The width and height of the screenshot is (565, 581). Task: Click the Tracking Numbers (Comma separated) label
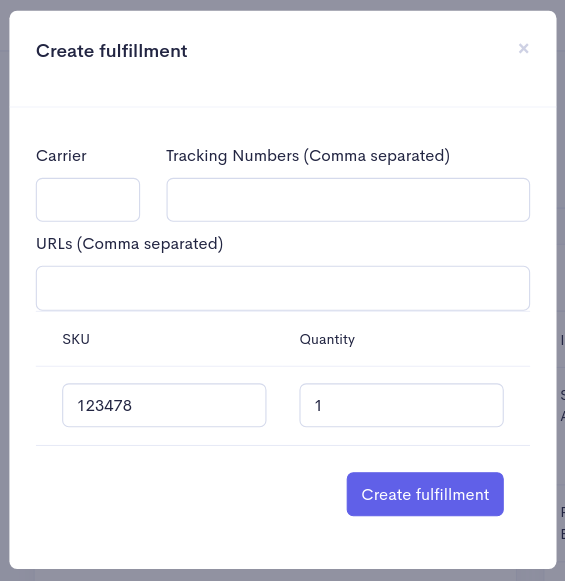[308, 156]
